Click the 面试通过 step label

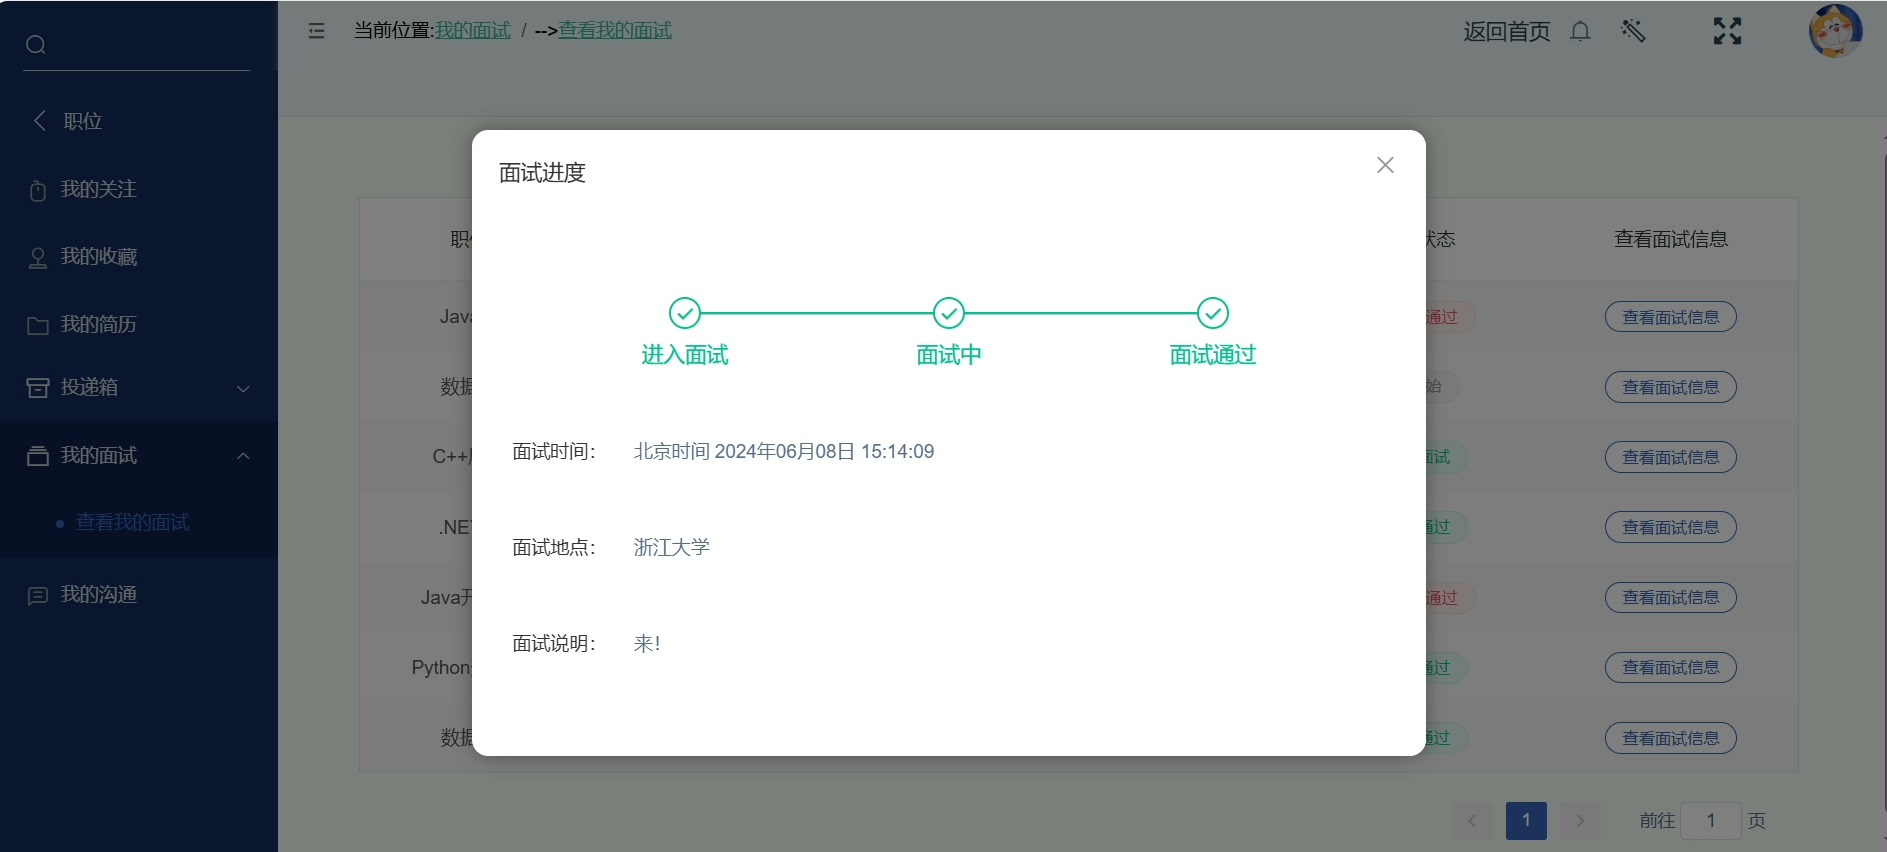[x=1213, y=355]
